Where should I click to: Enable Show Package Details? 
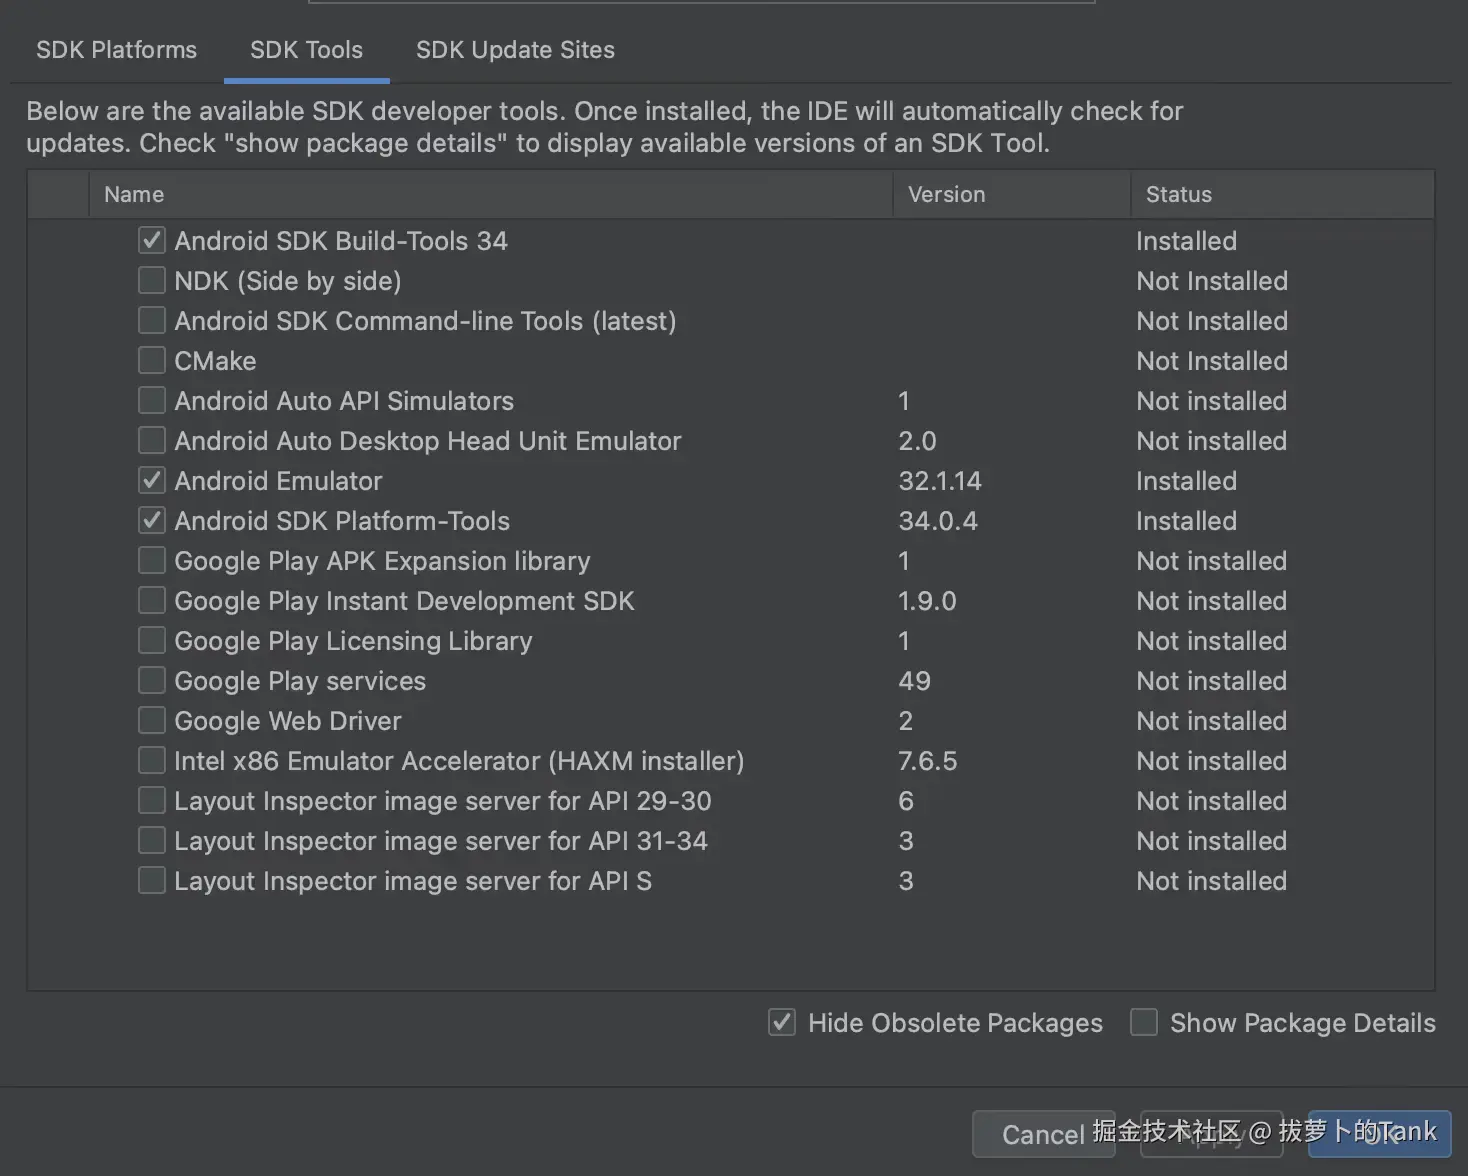tap(1144, 1022)
